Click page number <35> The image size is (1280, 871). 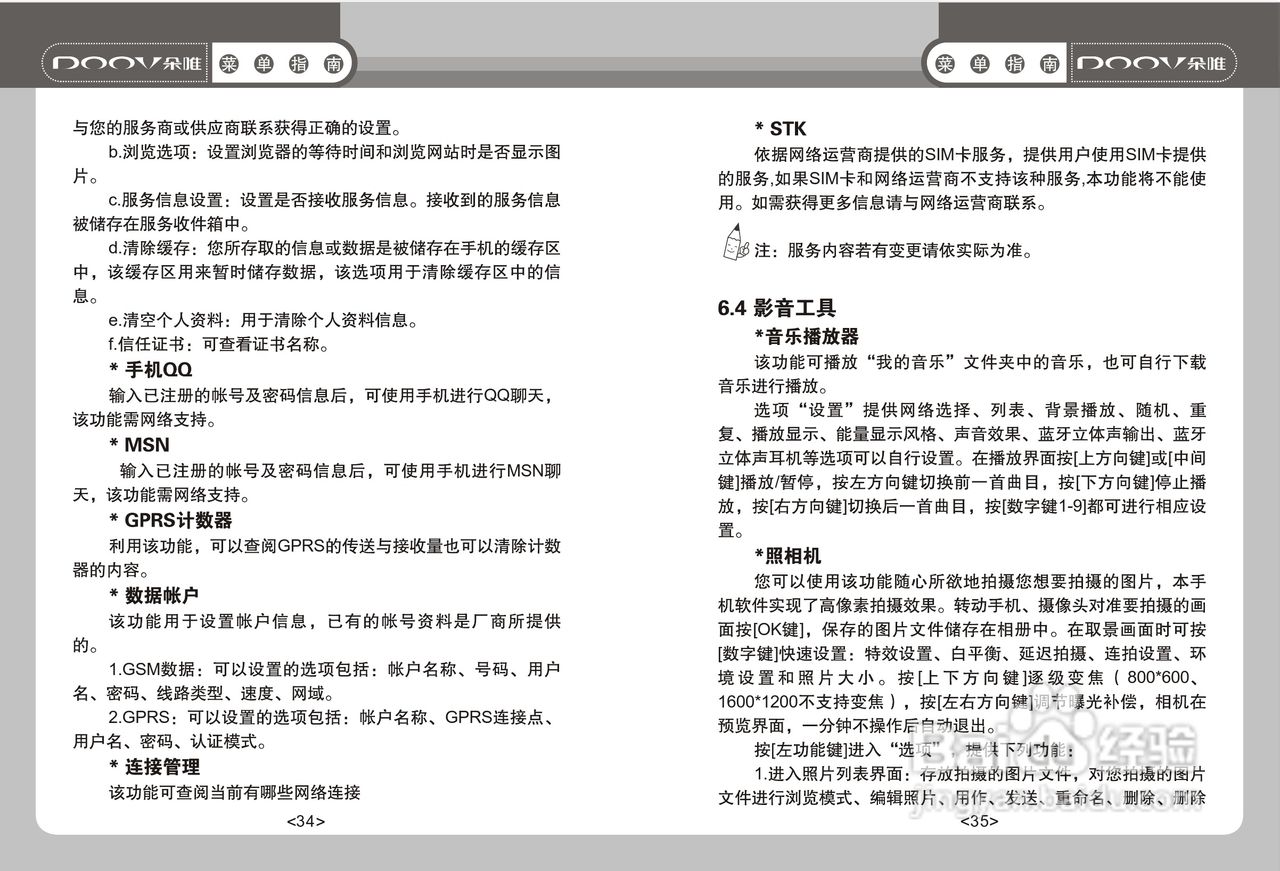(x=978, y=822)
